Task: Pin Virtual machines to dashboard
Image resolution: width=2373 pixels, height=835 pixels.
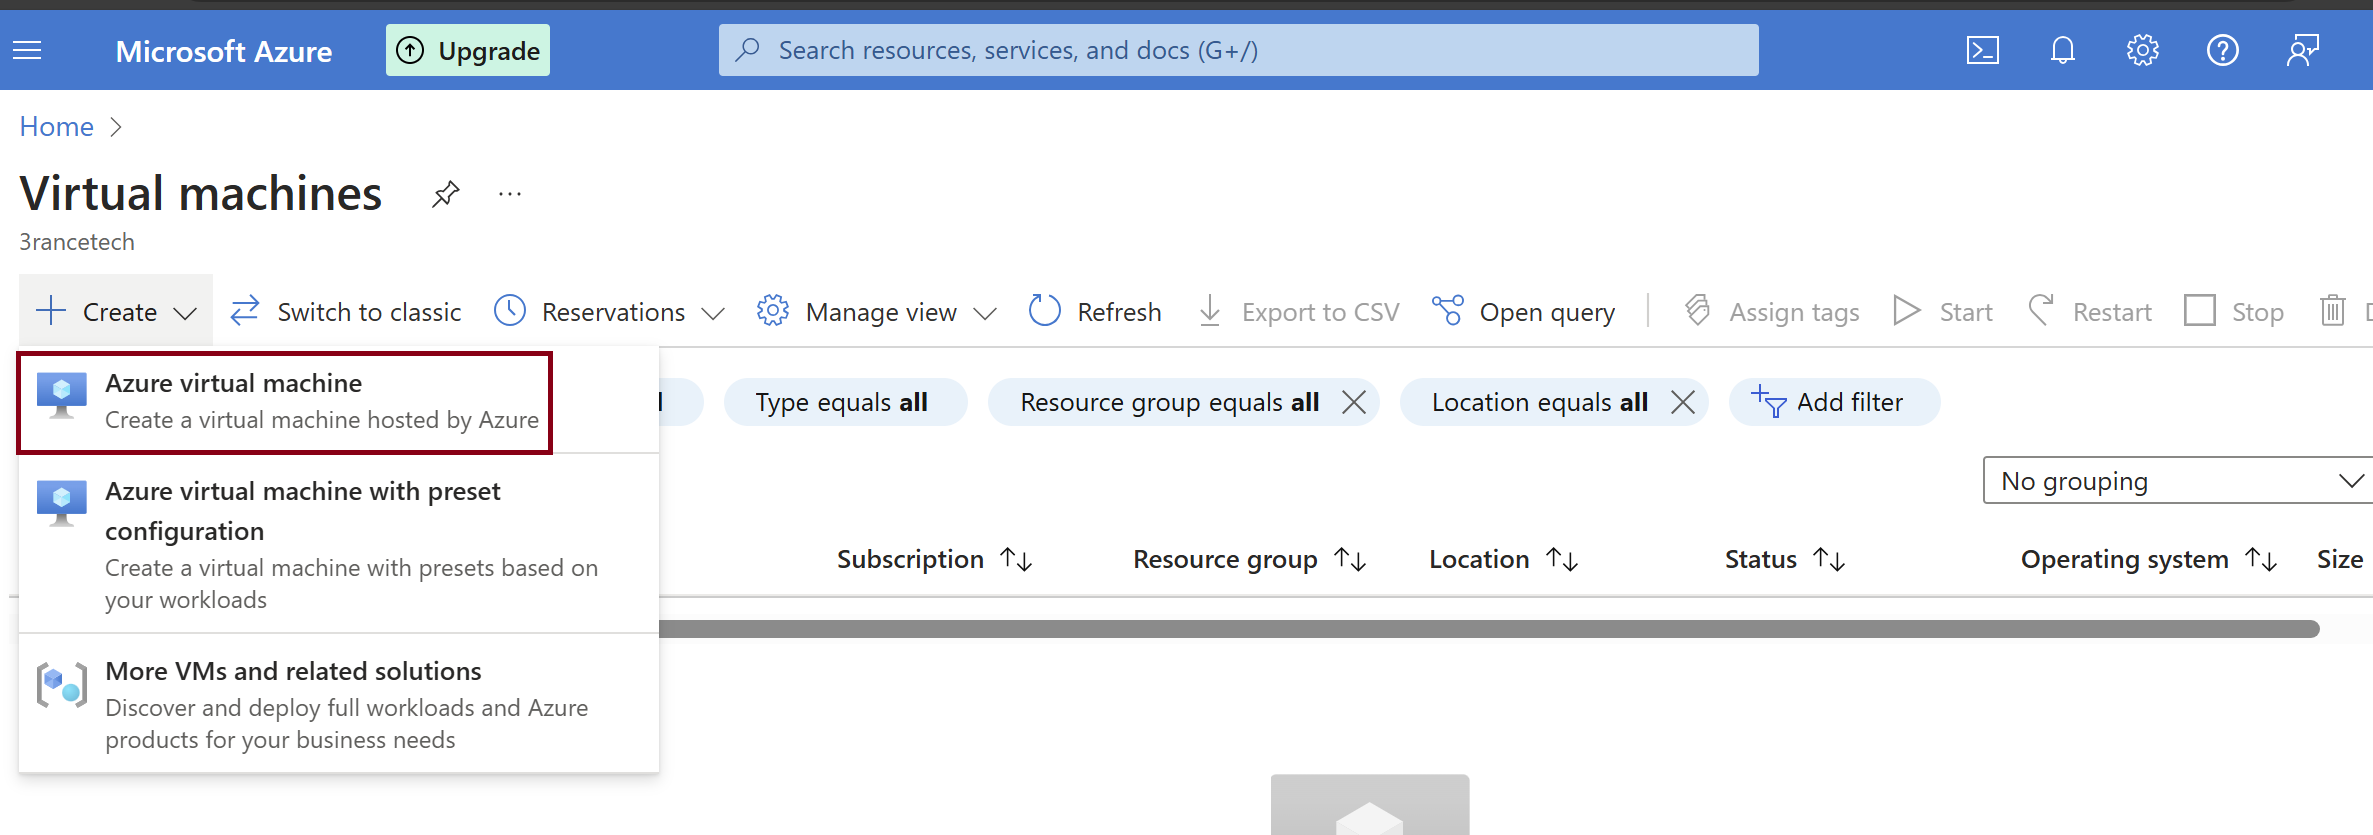Action: (445, 193)
